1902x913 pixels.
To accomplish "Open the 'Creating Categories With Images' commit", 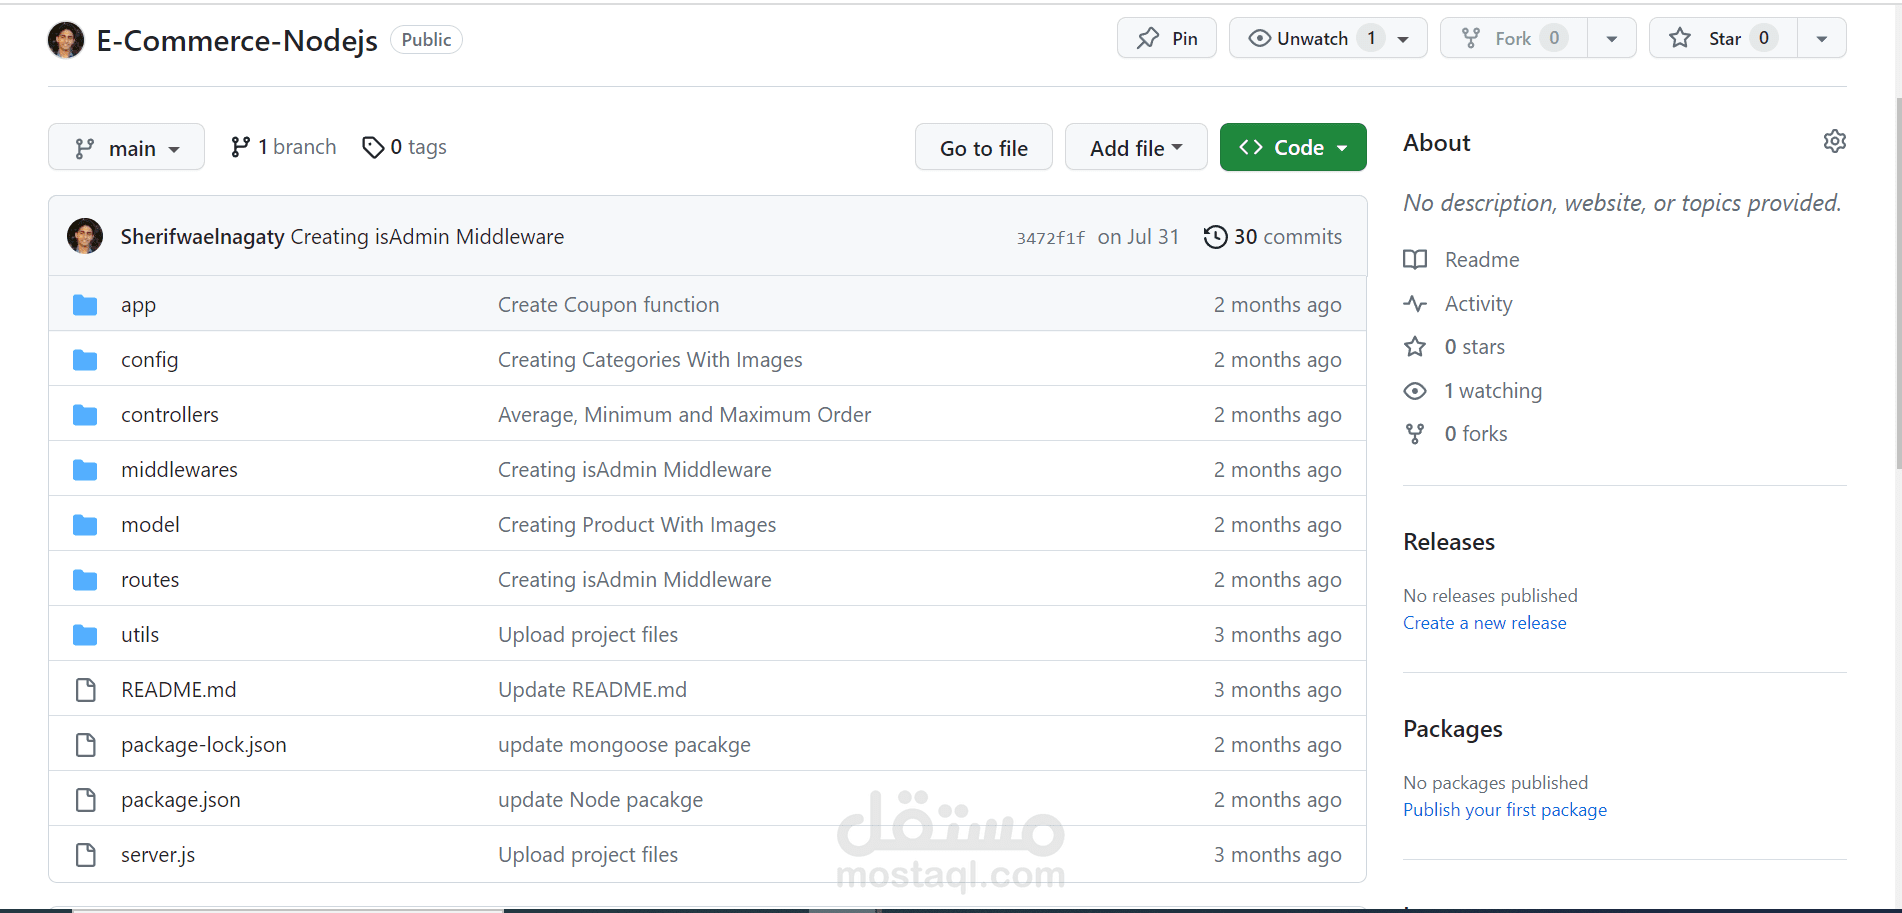I will pos(650,359).
